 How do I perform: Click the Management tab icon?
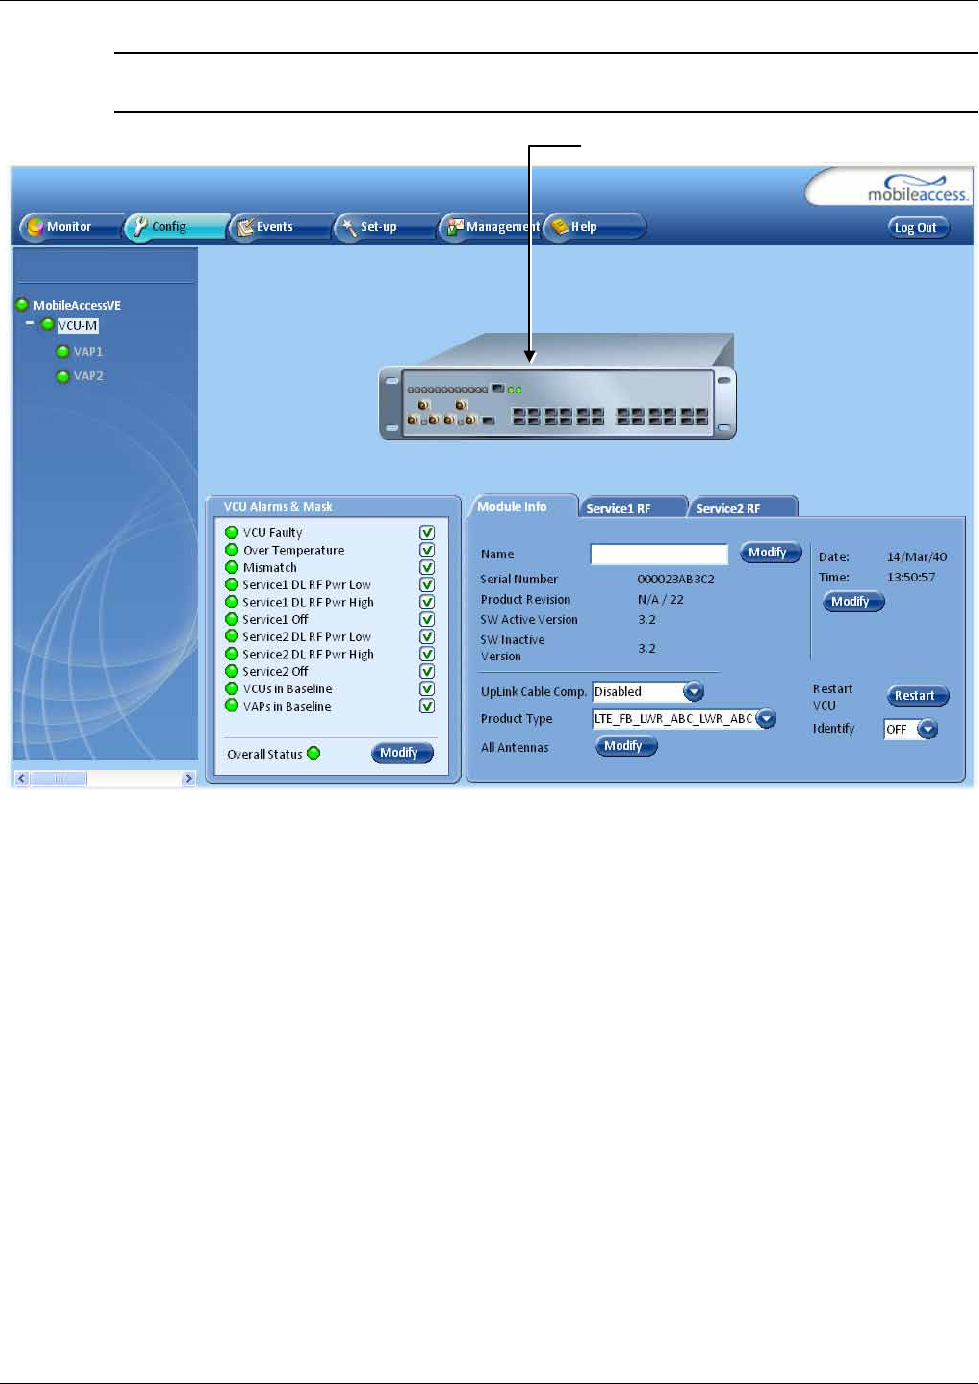tap(455, 227)
